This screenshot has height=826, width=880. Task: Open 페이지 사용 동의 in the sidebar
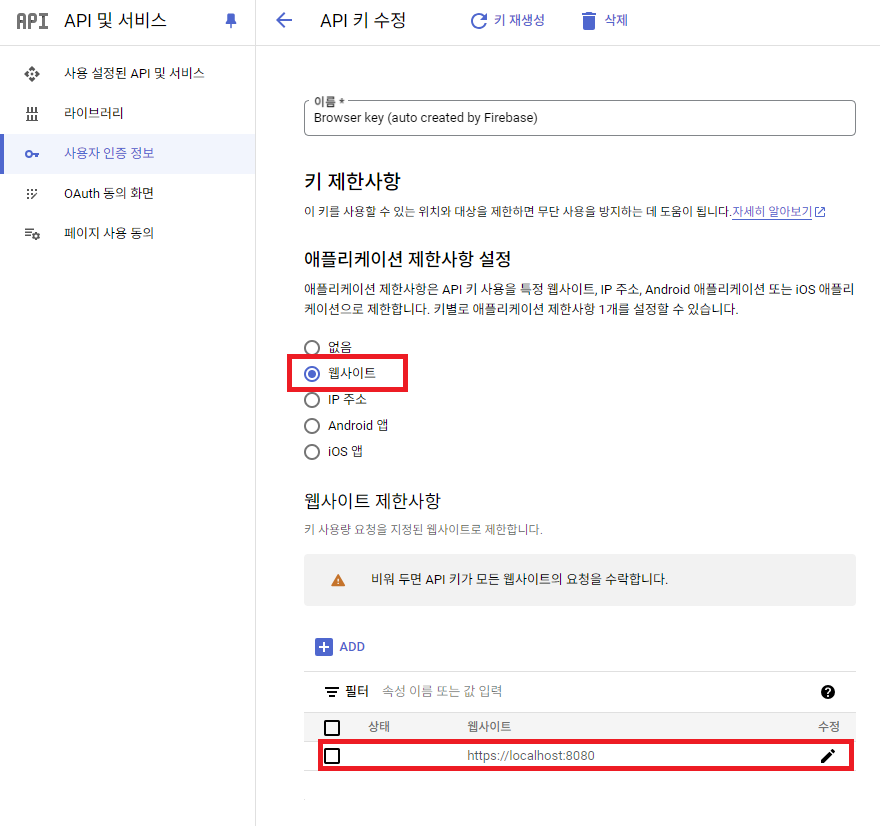coord(127,233)
